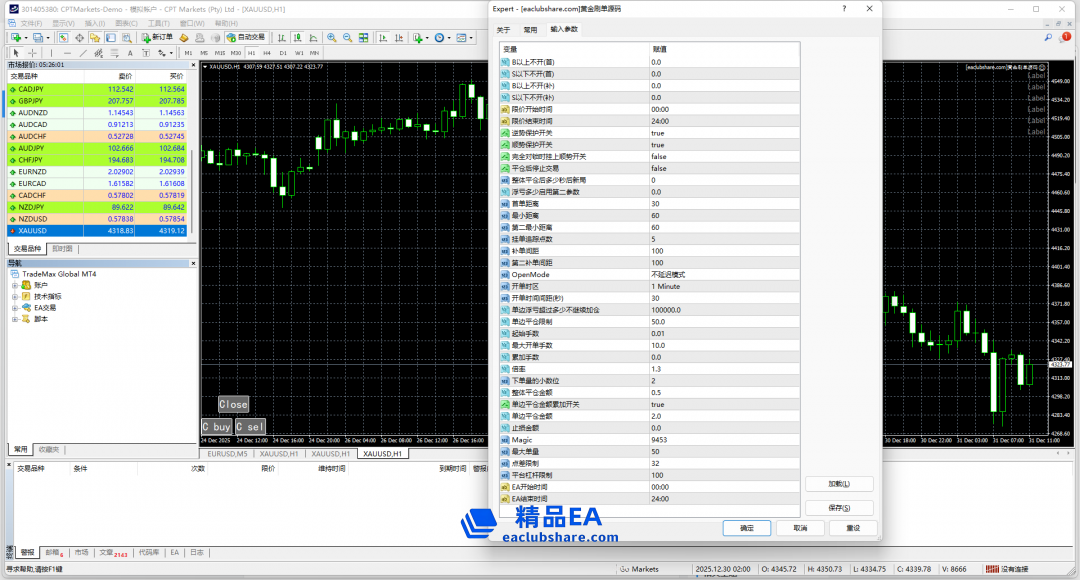1080x580 pixels.
Task: Select the trendline drawing tool
Action: pos(83,53)
